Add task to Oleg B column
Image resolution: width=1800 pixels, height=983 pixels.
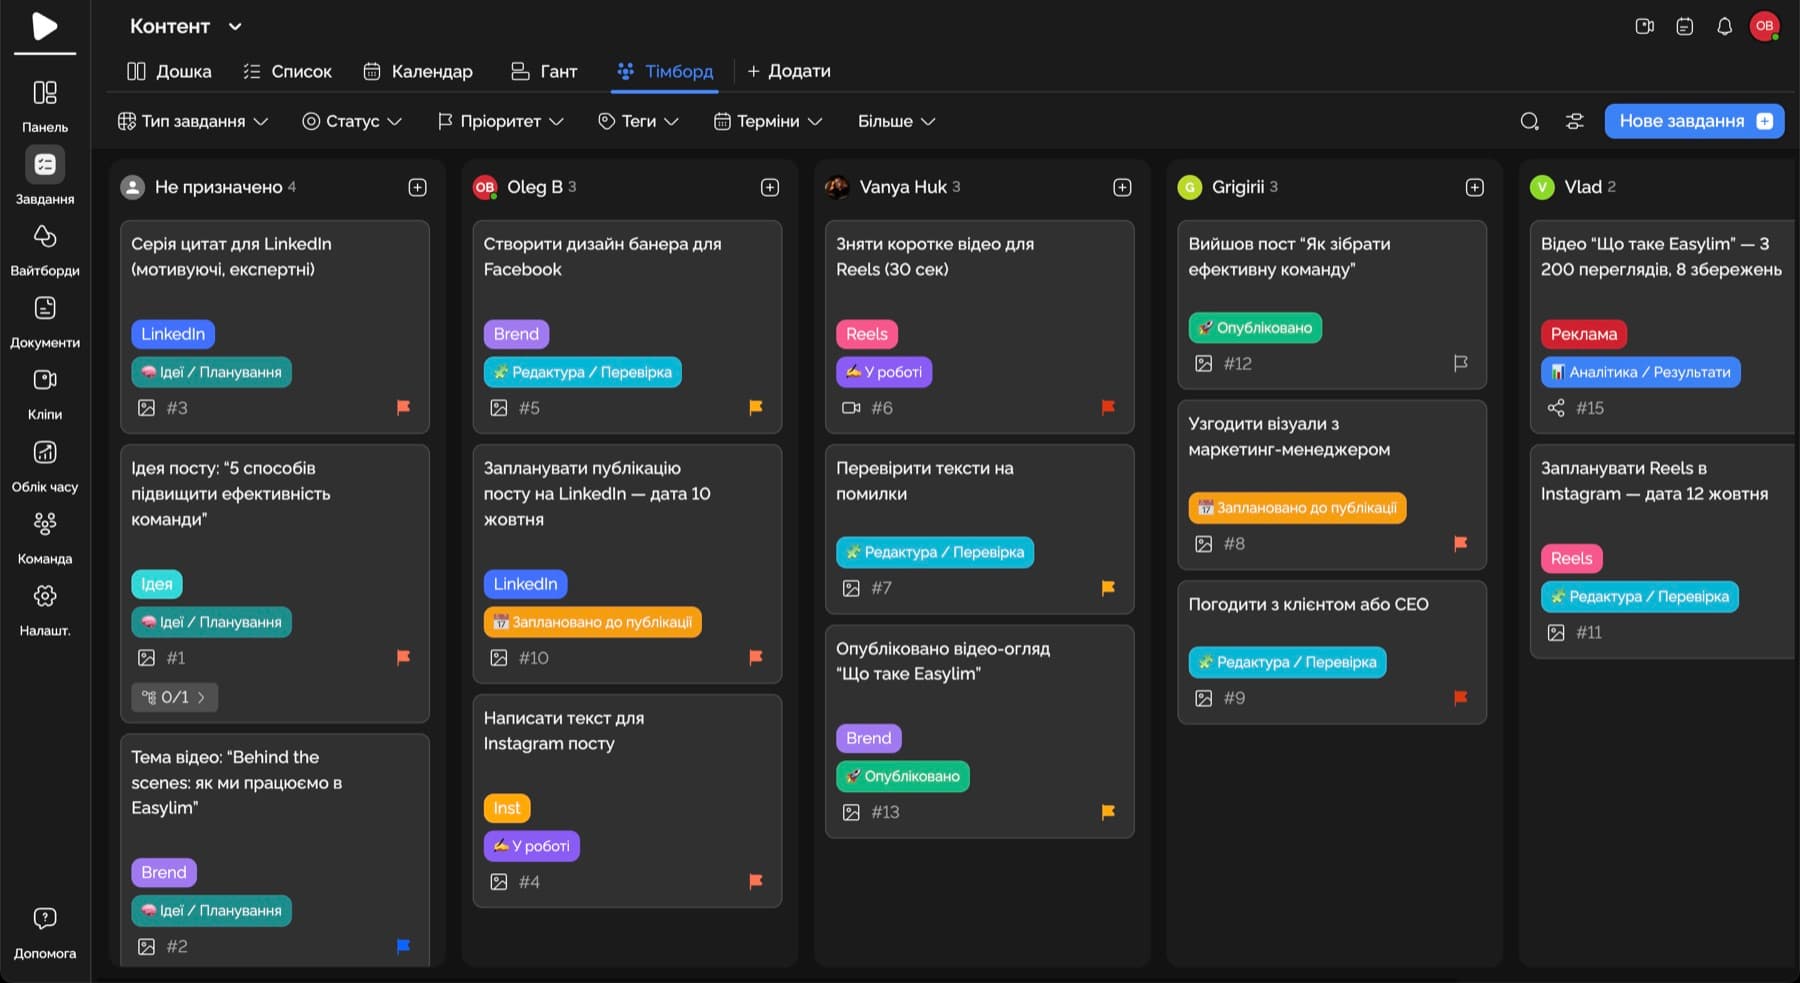pos(770,187)
